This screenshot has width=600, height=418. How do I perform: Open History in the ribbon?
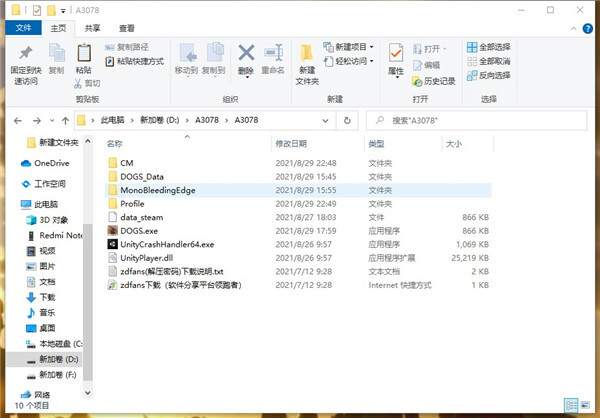[434, 81]
